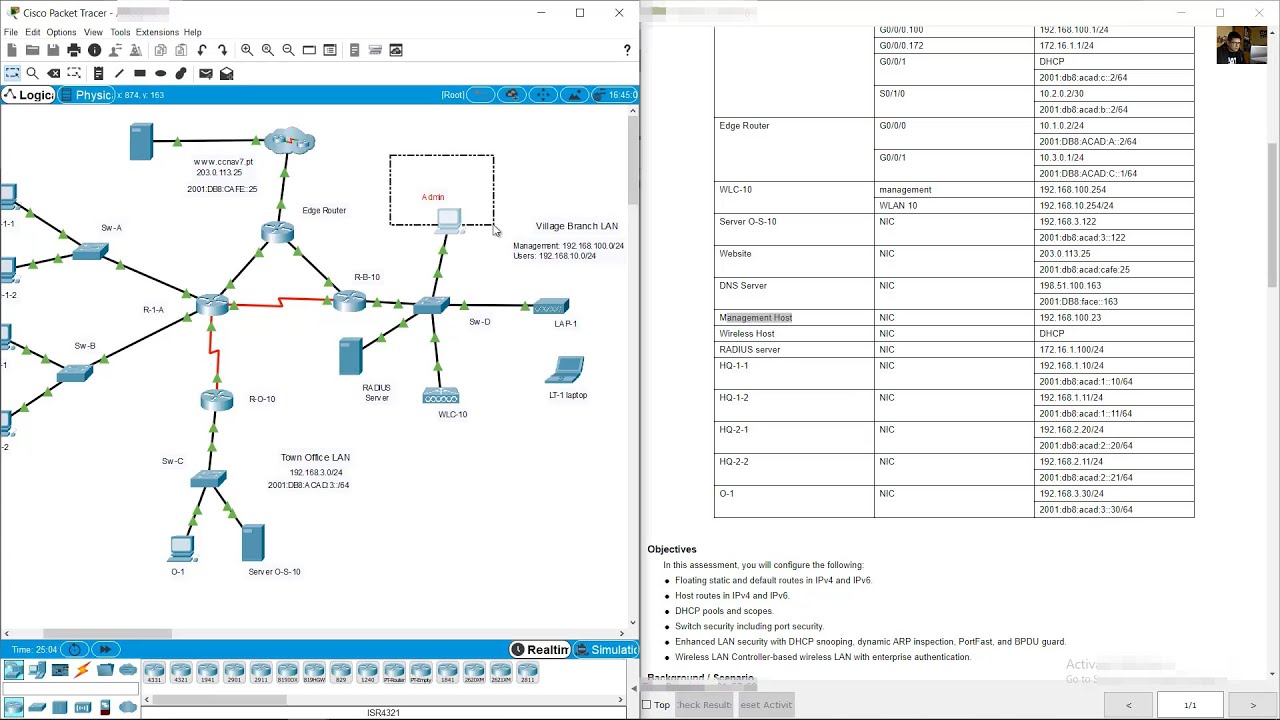This screenshot has height=720, width=1280.
Task: Open the View menu
Action: point(93,32)
